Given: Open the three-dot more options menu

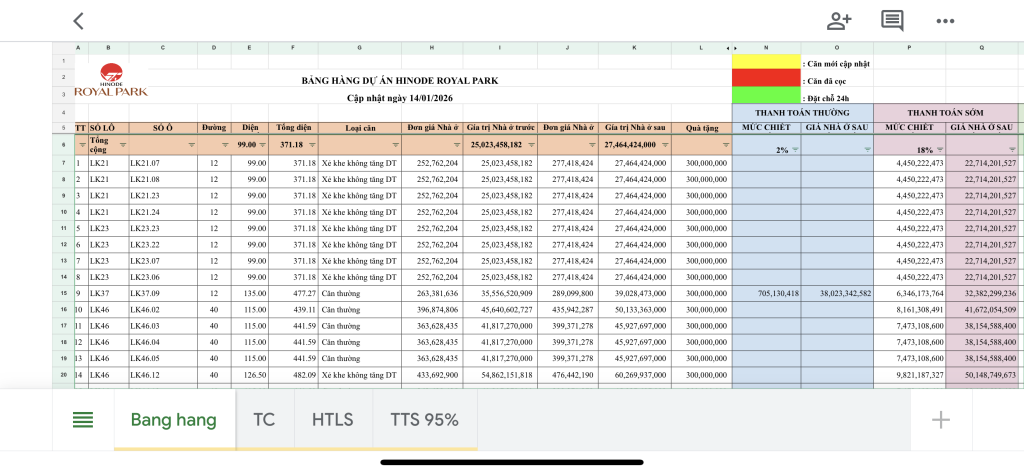Looking at the screenshot, I should point(945,21).
